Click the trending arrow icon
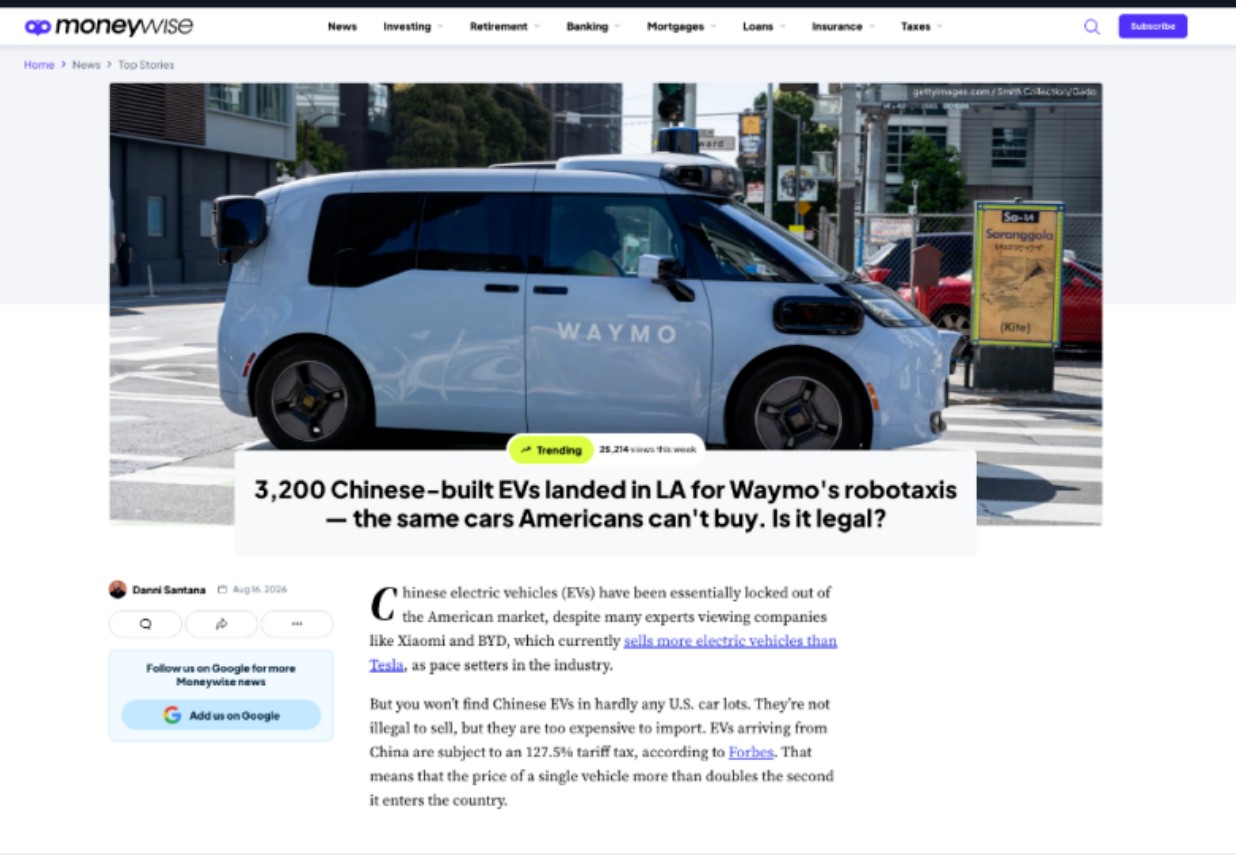Viewport: 1236px width, 855px height. click(526, 450)
